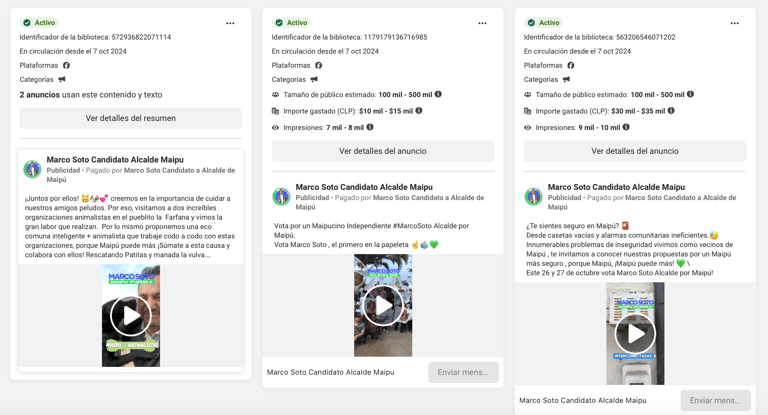Screen dimensions: 768x415
Task: Open the three-dot menu on ad 563206546071202
Action: click(x=735, y=23)
